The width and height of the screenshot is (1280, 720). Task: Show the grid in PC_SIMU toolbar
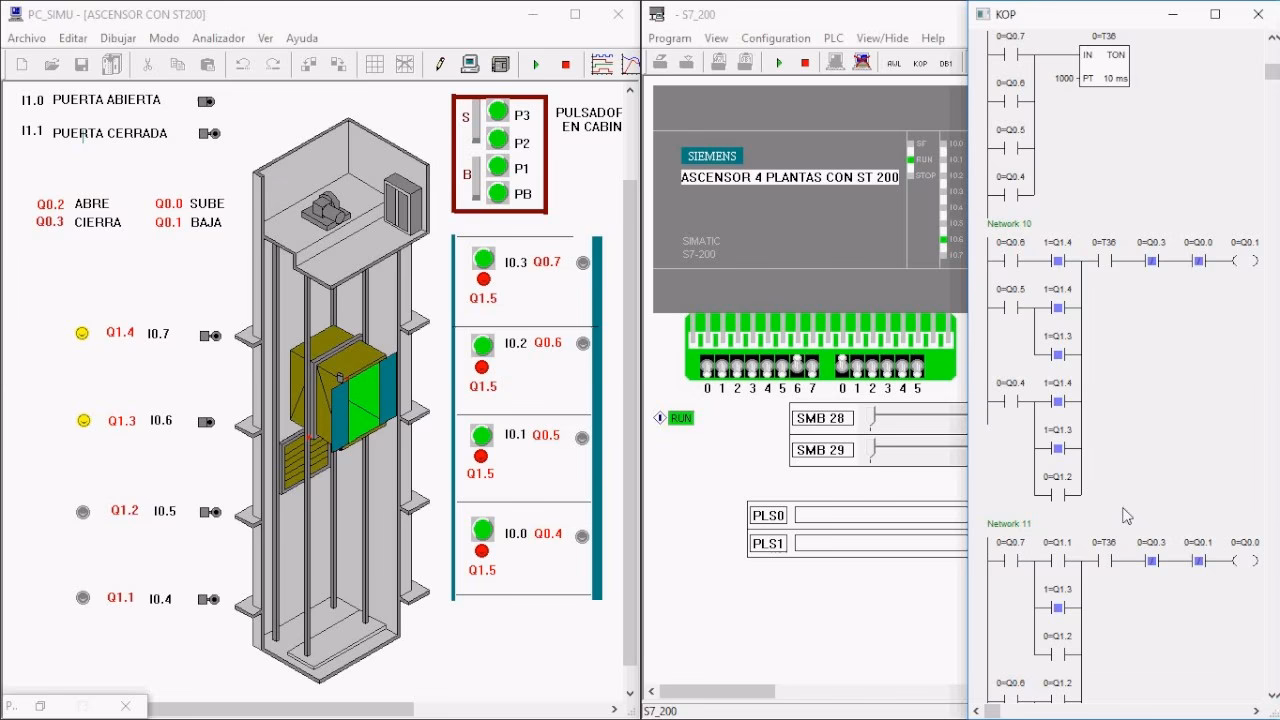pos(374,65)
